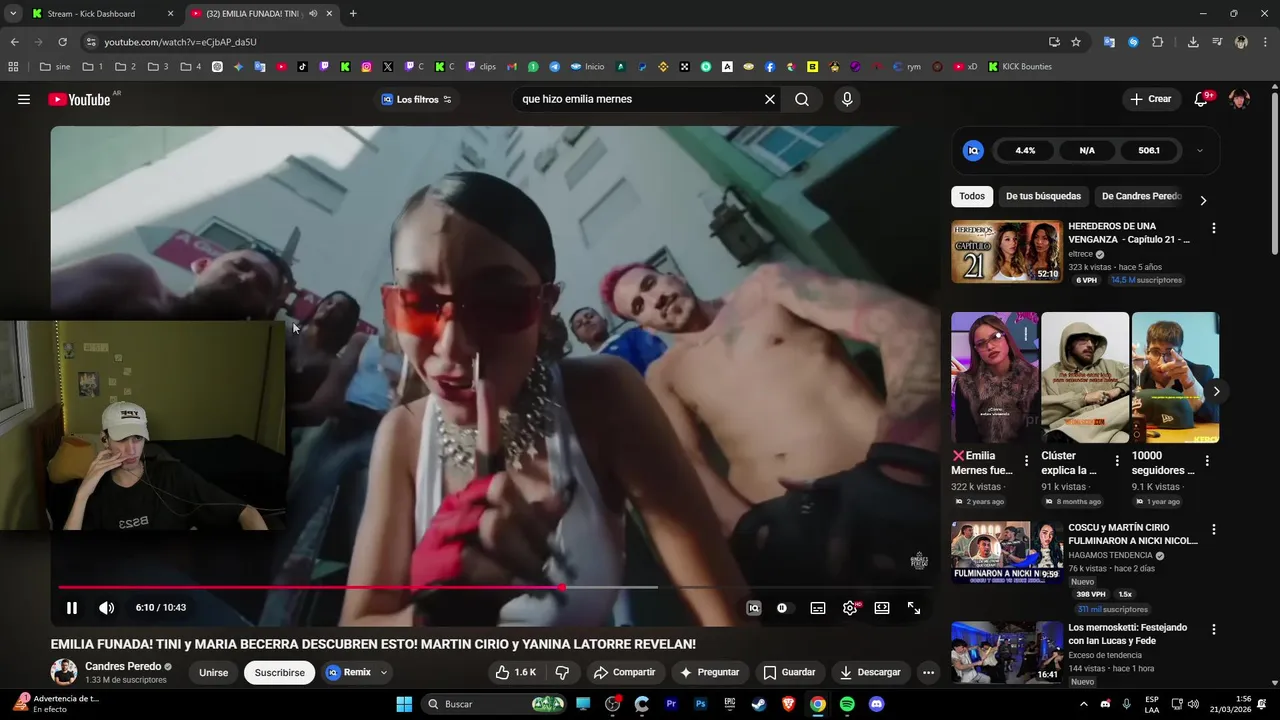Viewport: 1280px width, 720px height.
Task: Open Herederos de una Venganza thumbnail
Action: point(1007,252)
